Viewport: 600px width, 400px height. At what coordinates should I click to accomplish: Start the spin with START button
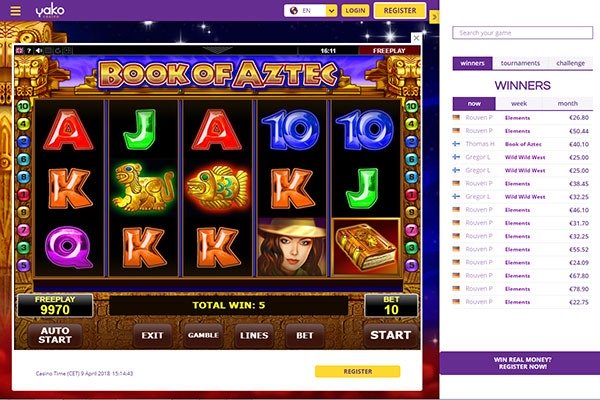(x=391, y=335)
